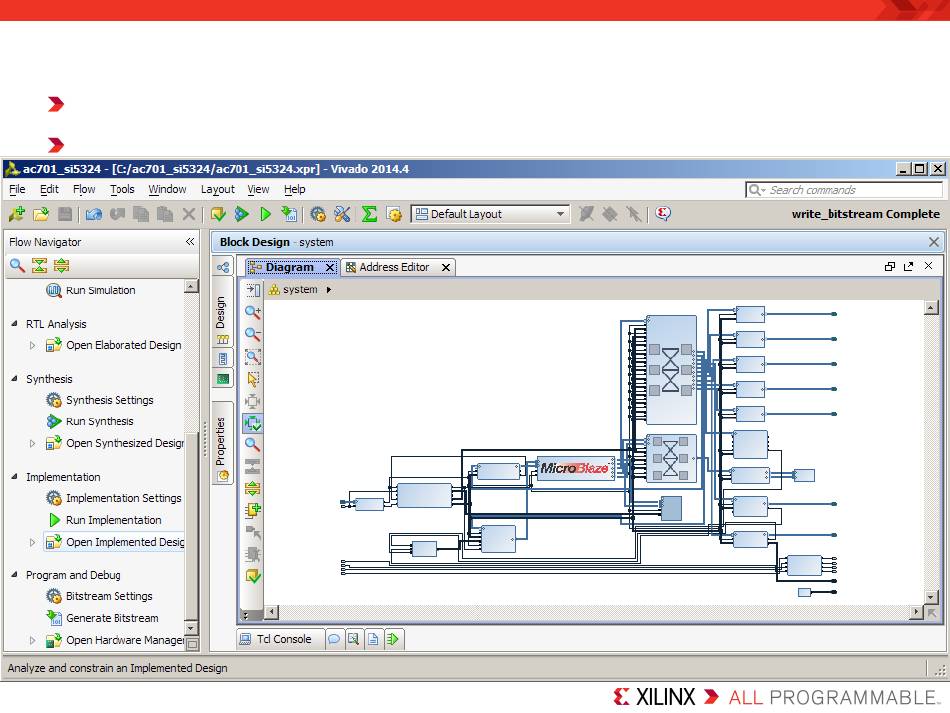The width and height of the screenshot is (950, 713).
Task: Click the red feedback icon in toolbar
Action: coord(663,214)
